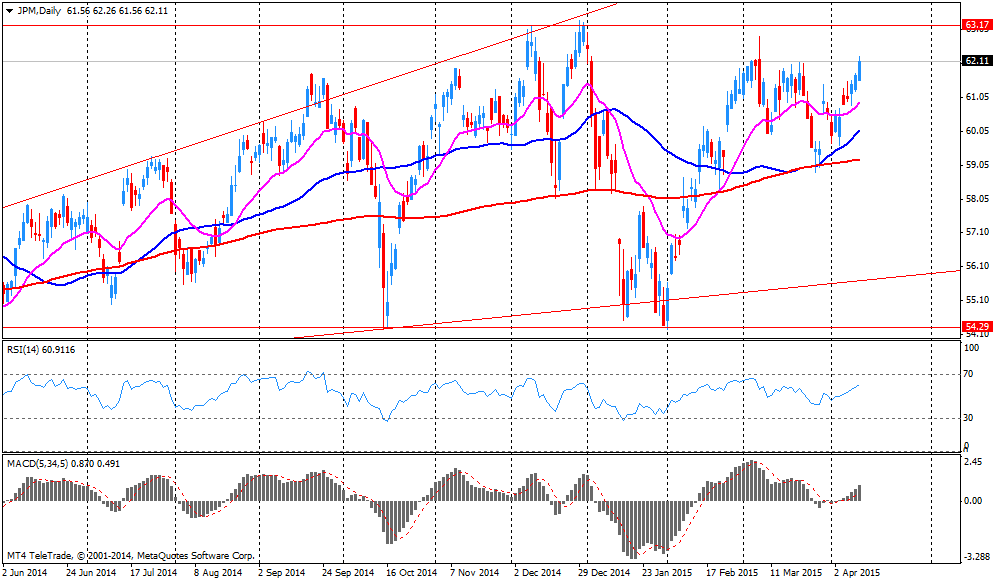Click the 17 Jul 2014 date label
The height and width of the screenshot is (581, 1000).
point(154,573)
